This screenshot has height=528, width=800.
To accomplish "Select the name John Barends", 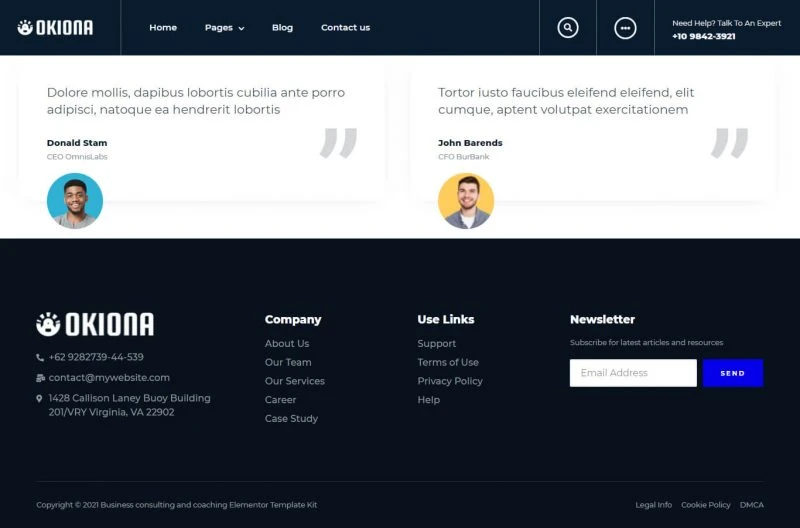I will point(470,143).
